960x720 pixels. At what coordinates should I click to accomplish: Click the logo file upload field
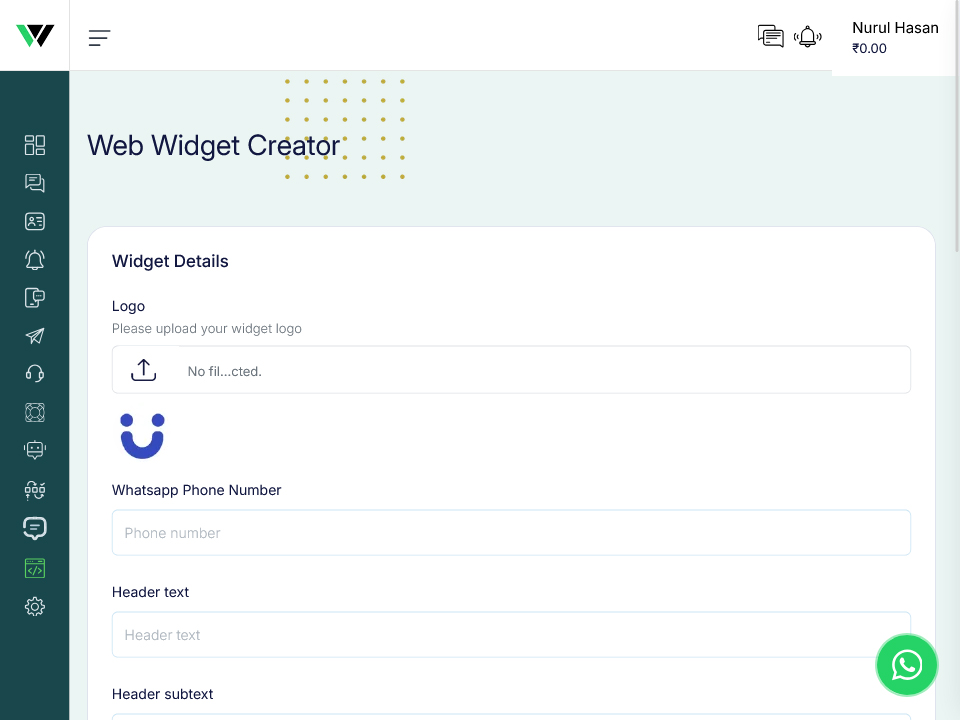pos(511,370)
